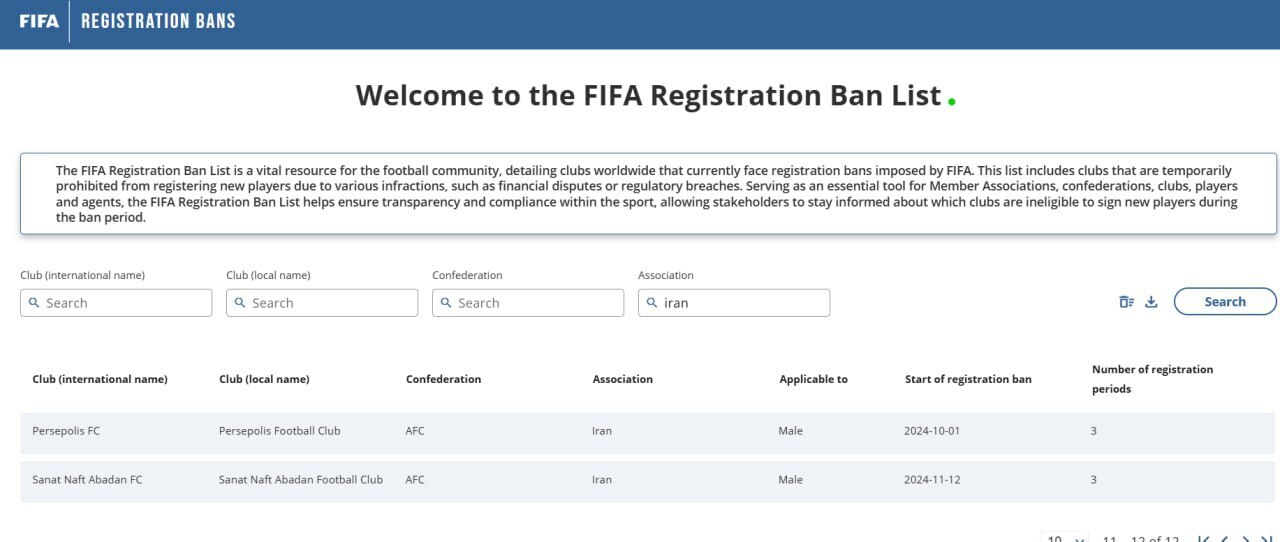Sort by Start of registration ban column
Viewport: 1280px width, 542px height.
point(968,379)
